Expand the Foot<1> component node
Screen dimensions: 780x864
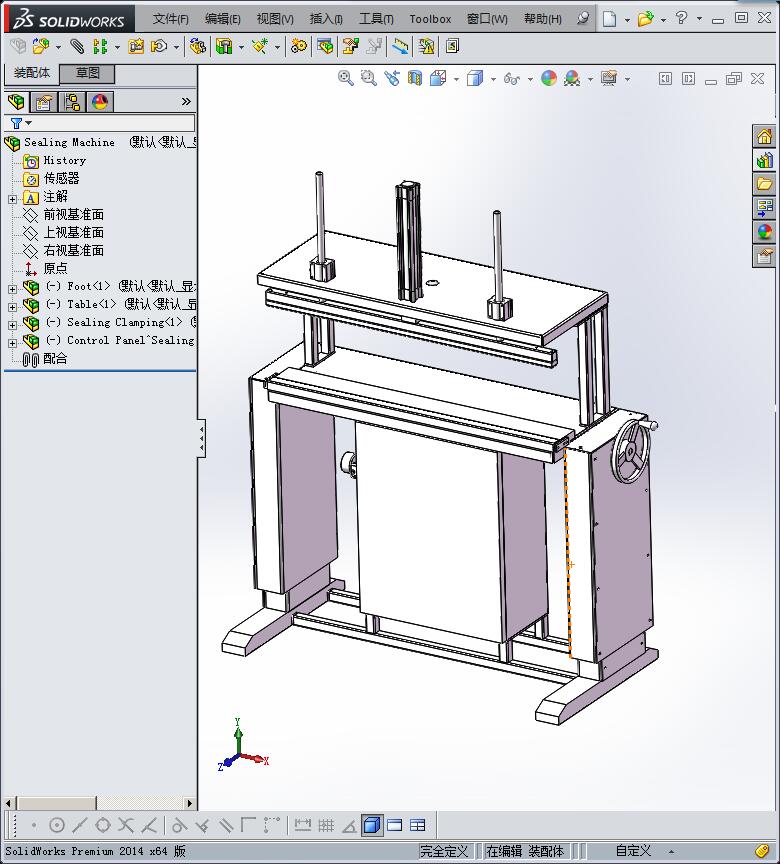click(x=13, y=289)
